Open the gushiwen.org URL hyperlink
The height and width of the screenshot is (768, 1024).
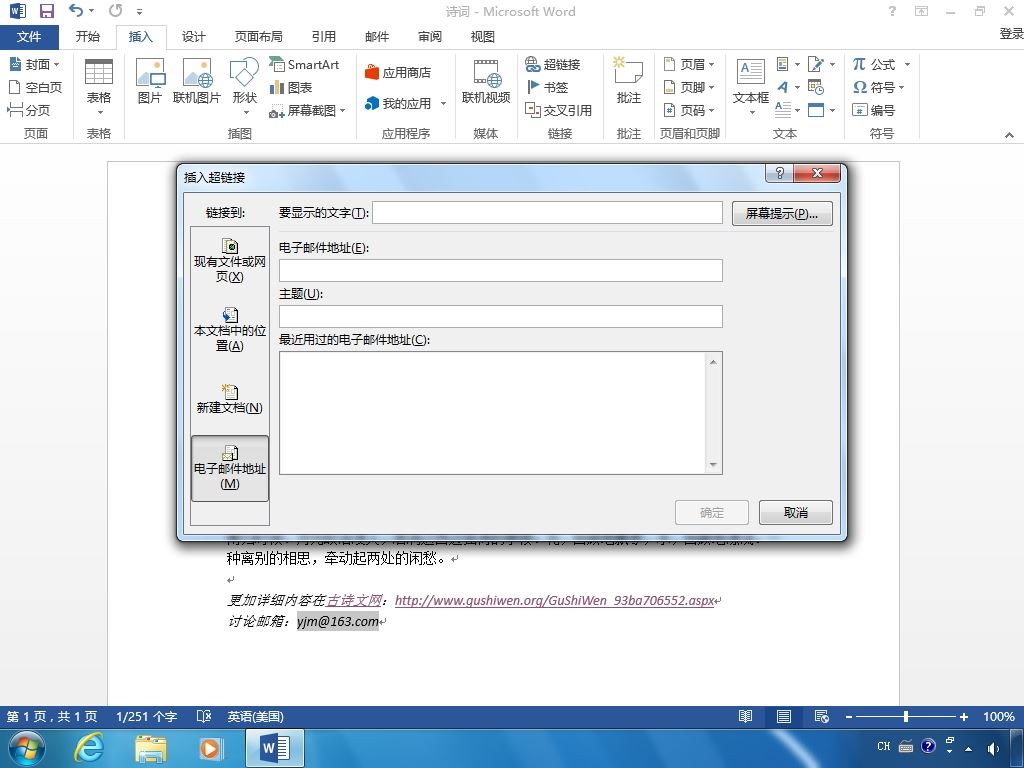click(554, 600)
